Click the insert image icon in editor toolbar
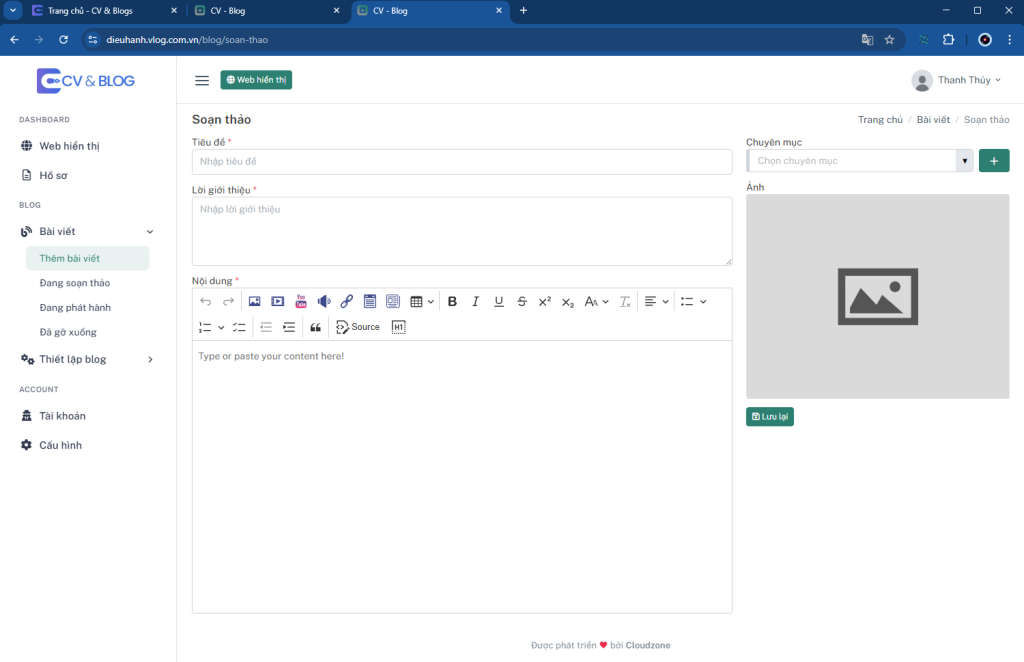Viewport: 1024px width, 662px height. (254, 301)
